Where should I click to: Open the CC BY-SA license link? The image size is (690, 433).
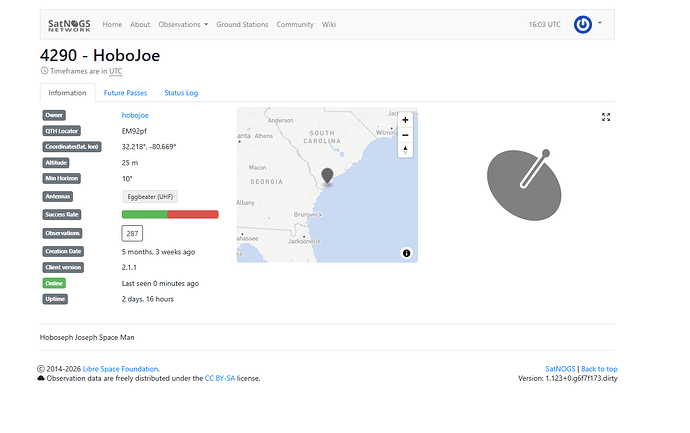pos(220,379)
